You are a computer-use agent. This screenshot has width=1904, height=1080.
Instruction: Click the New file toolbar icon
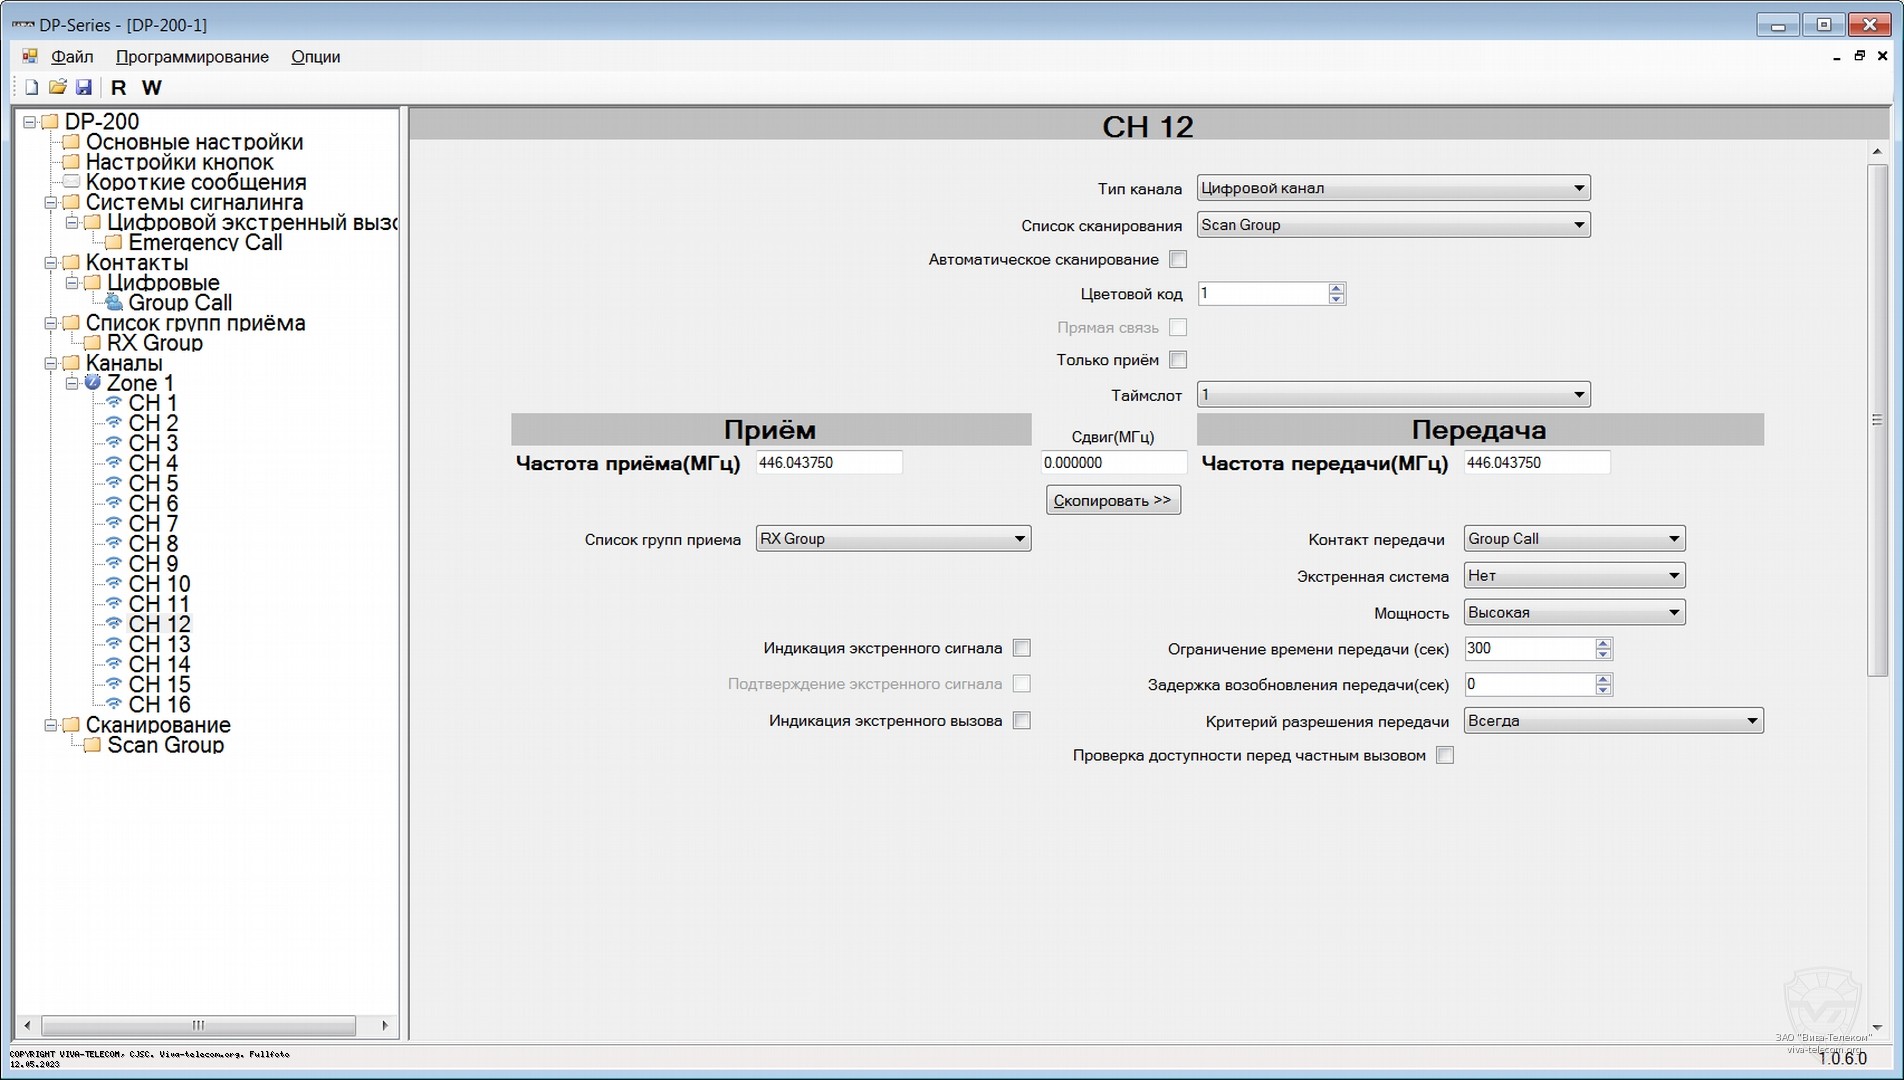(31, 88)
